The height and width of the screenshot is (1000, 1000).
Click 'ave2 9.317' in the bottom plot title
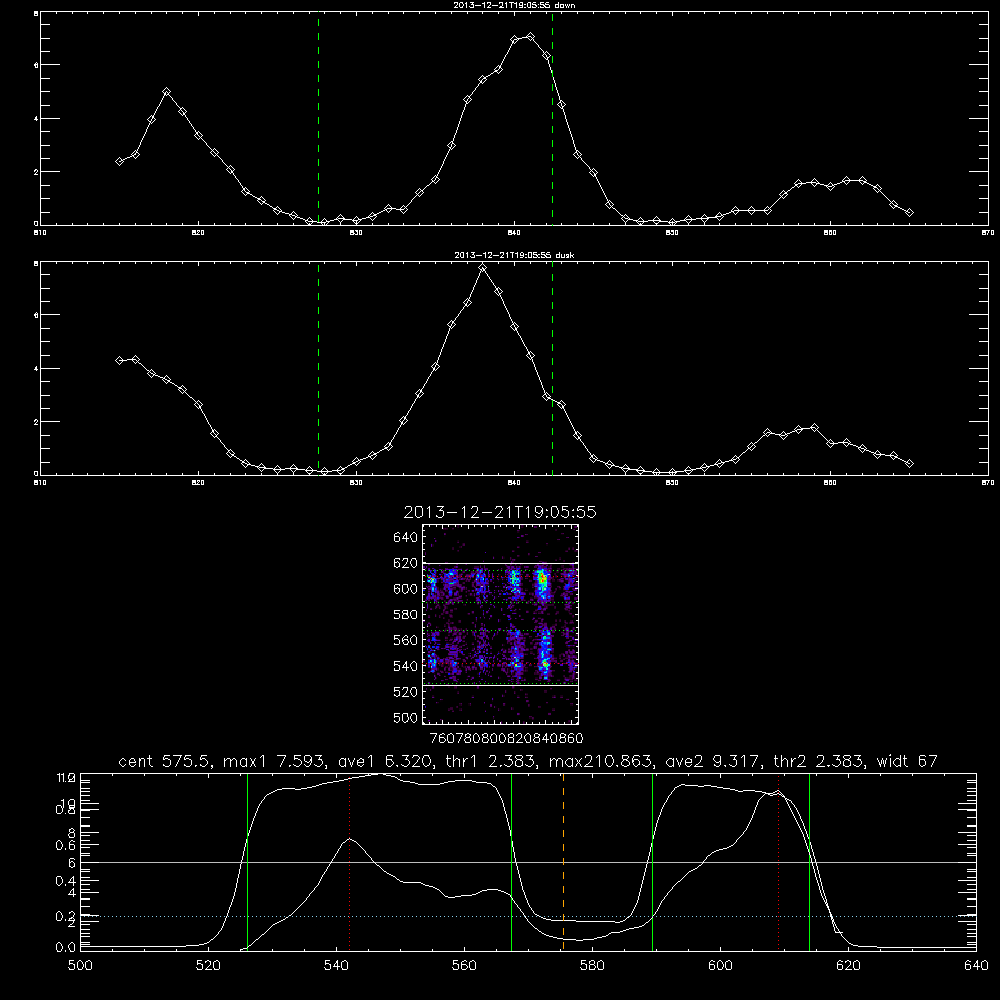tap(713, 761)
